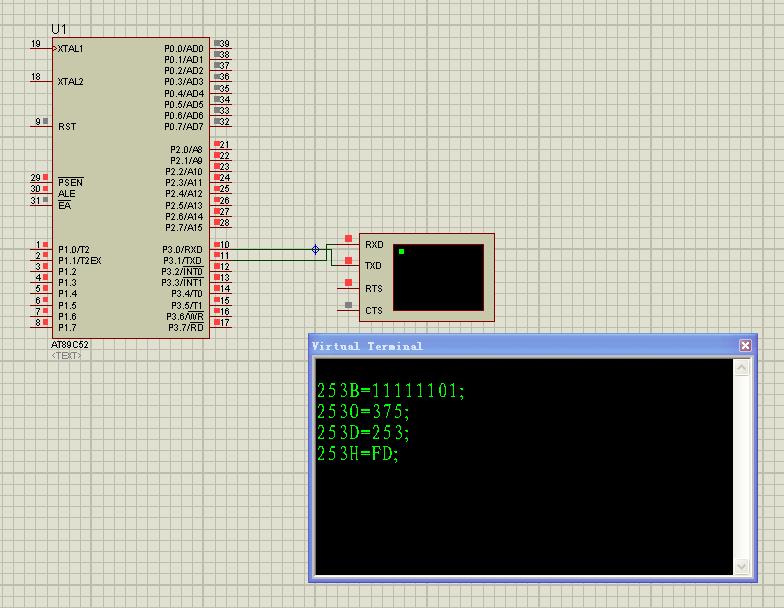Click the 253B=11111101; line in terminal
This screenshot has height=608, width=784.
tap(391, 391)
